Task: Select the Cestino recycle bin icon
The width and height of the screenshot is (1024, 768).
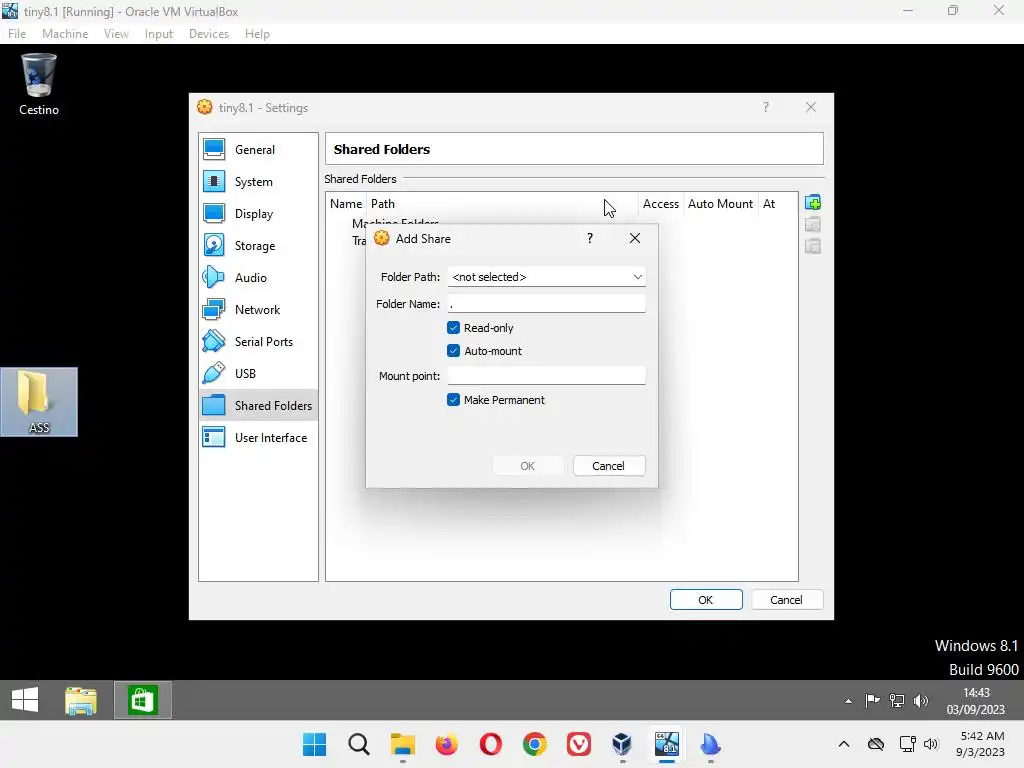Action: (39, 85)
